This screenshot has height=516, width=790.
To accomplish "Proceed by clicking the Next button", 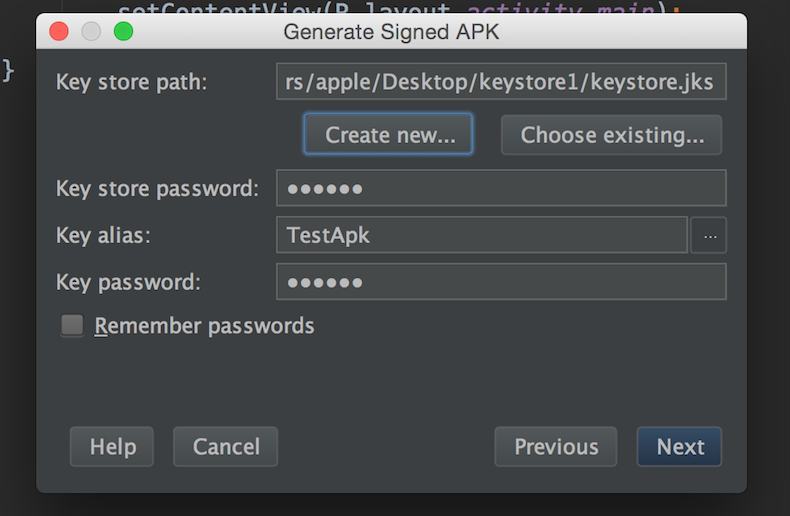I will coord(680,447).
